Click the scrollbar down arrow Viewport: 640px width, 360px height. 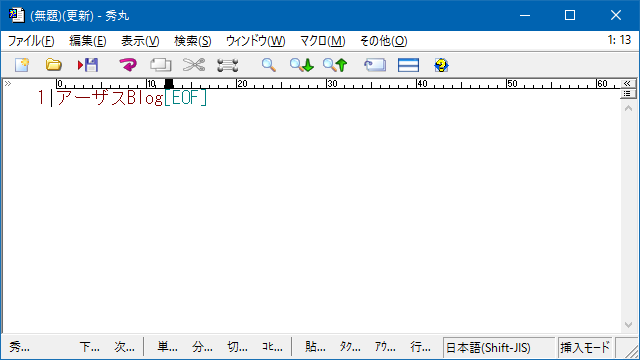629,325
